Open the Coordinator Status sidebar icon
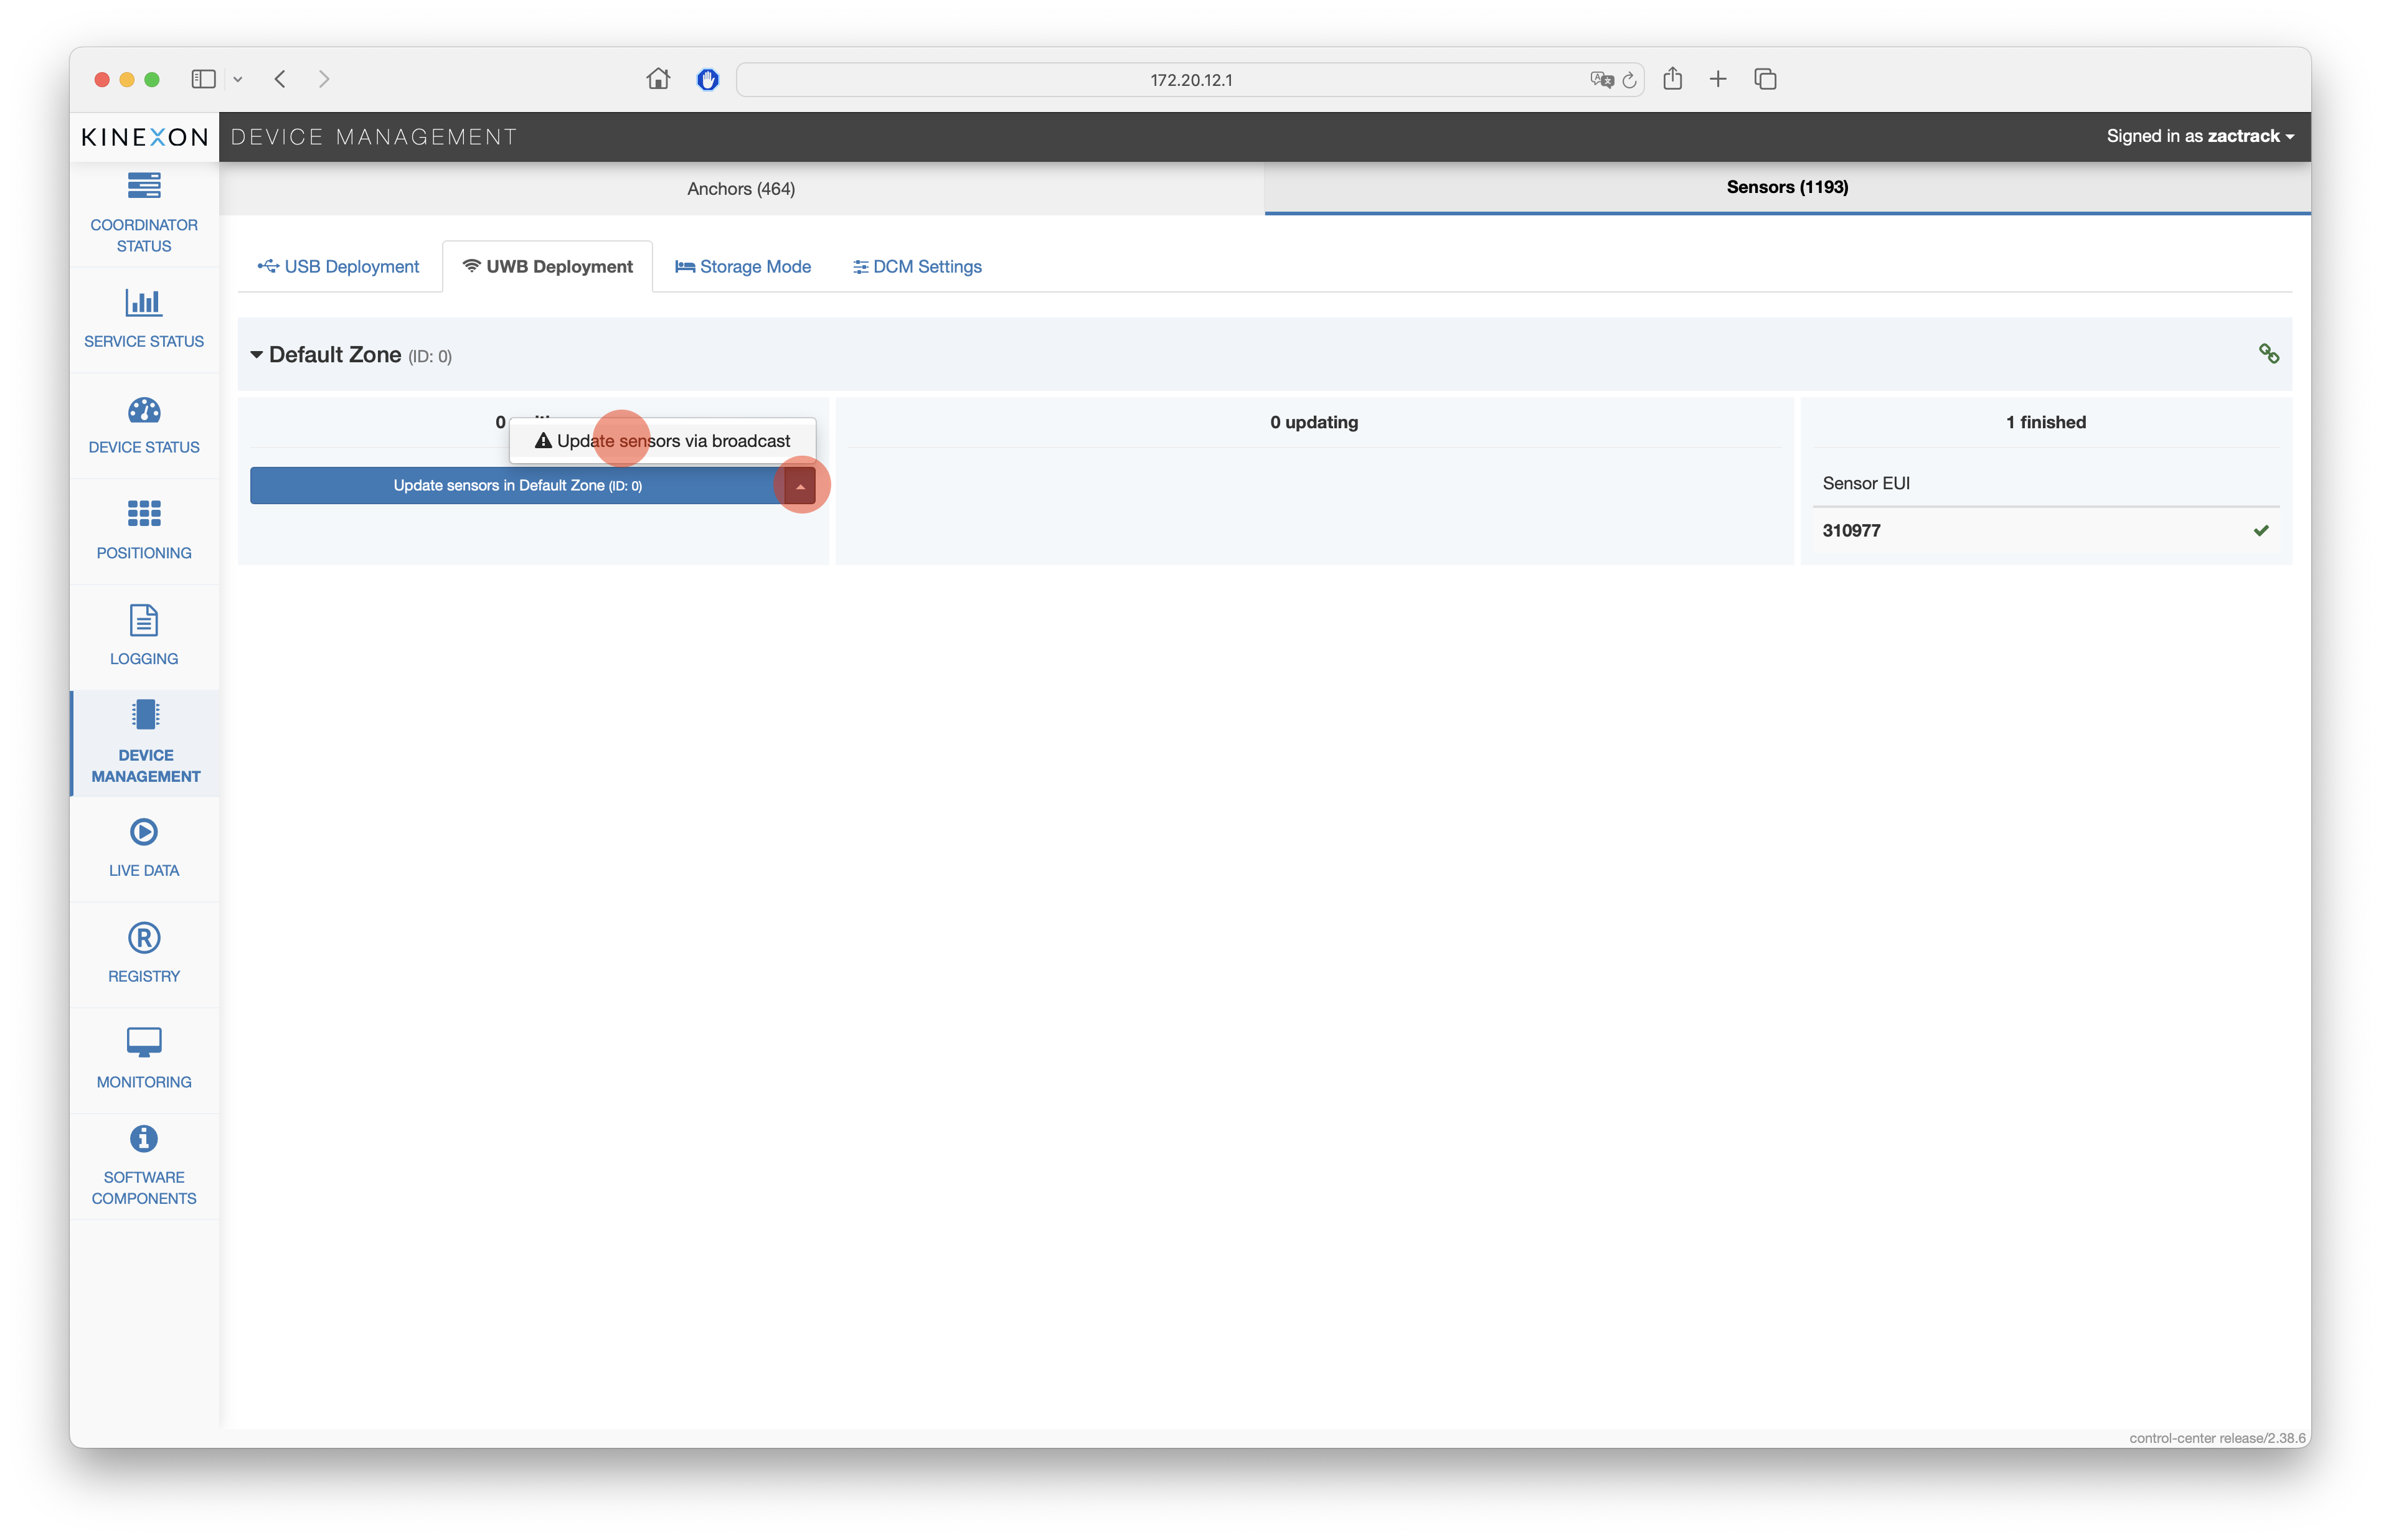Image resolution: width=2381 pixels, height=1540 pixels. click(144, 187)
